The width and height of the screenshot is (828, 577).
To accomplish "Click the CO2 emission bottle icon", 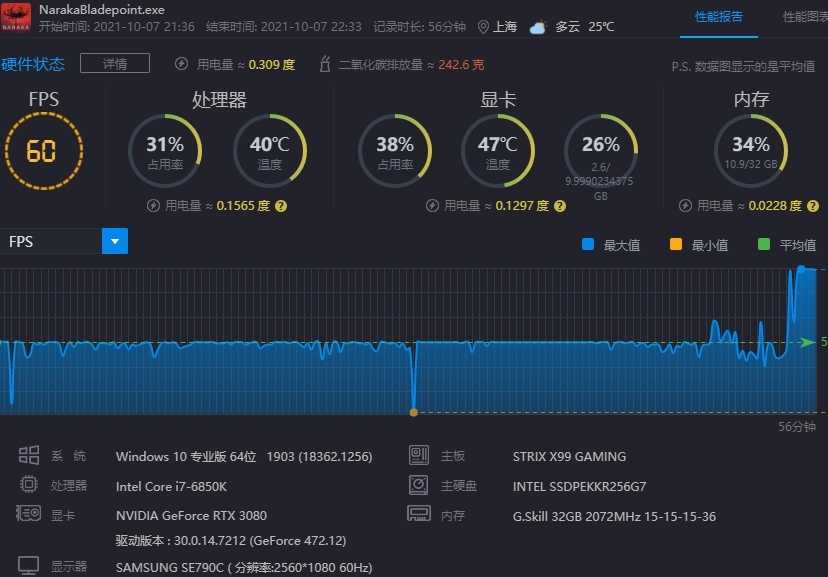I will (x=325, y=64).
